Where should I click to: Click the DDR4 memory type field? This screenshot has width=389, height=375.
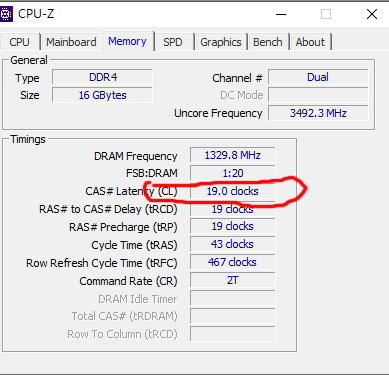tap(102, 77)
